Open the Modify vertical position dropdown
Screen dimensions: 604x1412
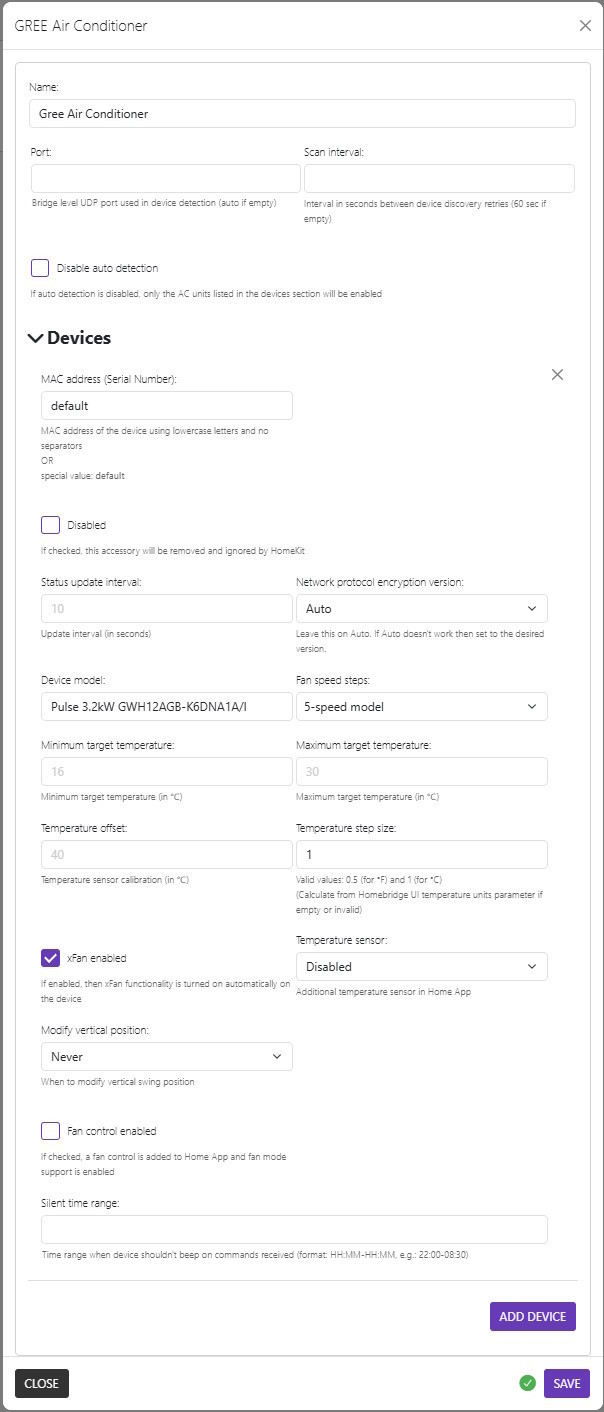pos(167,1056)
